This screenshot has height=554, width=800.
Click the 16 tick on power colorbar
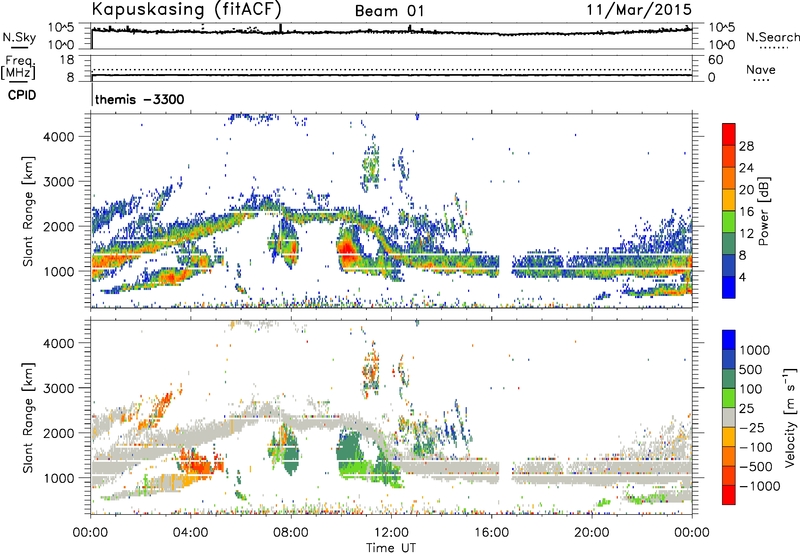[746, 212]
